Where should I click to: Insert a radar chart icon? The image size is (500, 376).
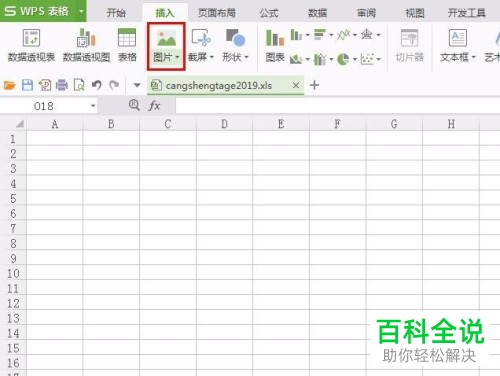(x=367, y=34)
